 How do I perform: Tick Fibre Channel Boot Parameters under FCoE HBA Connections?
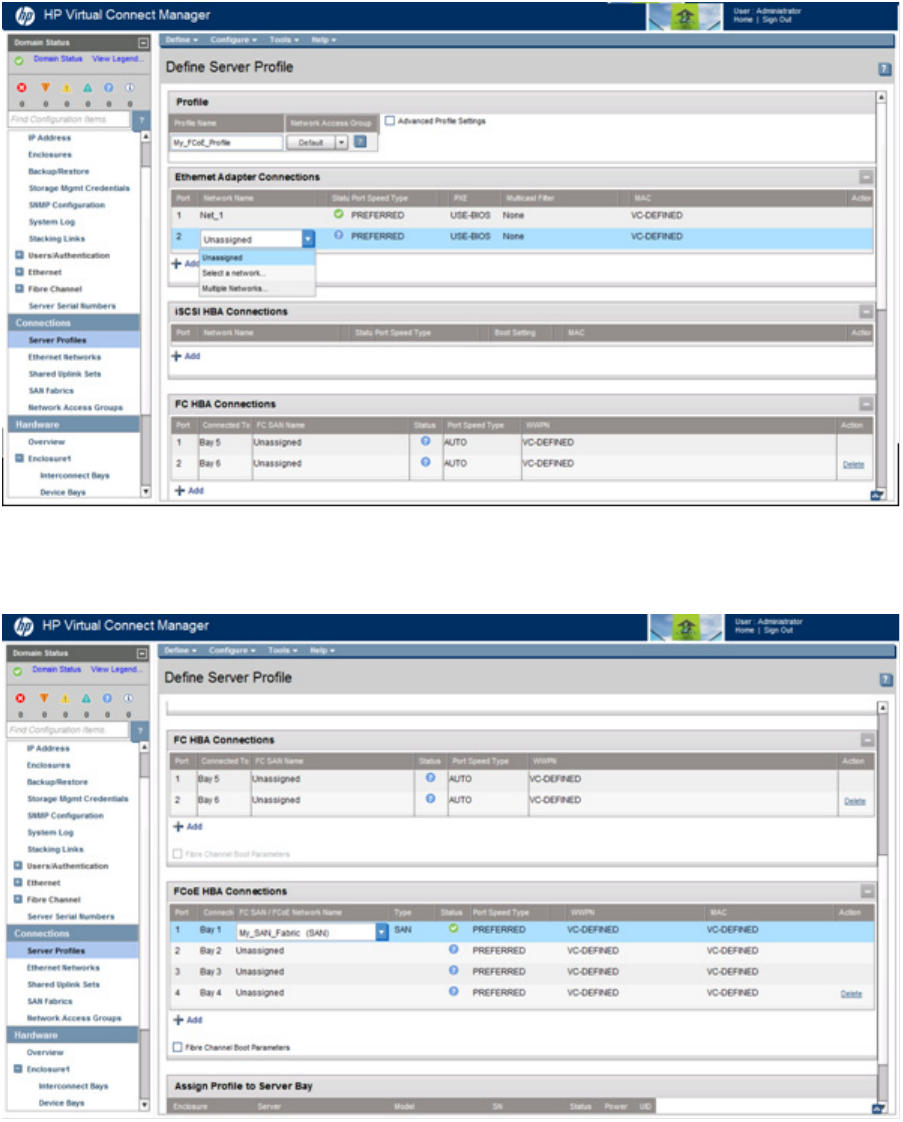tap(177, 1047)
